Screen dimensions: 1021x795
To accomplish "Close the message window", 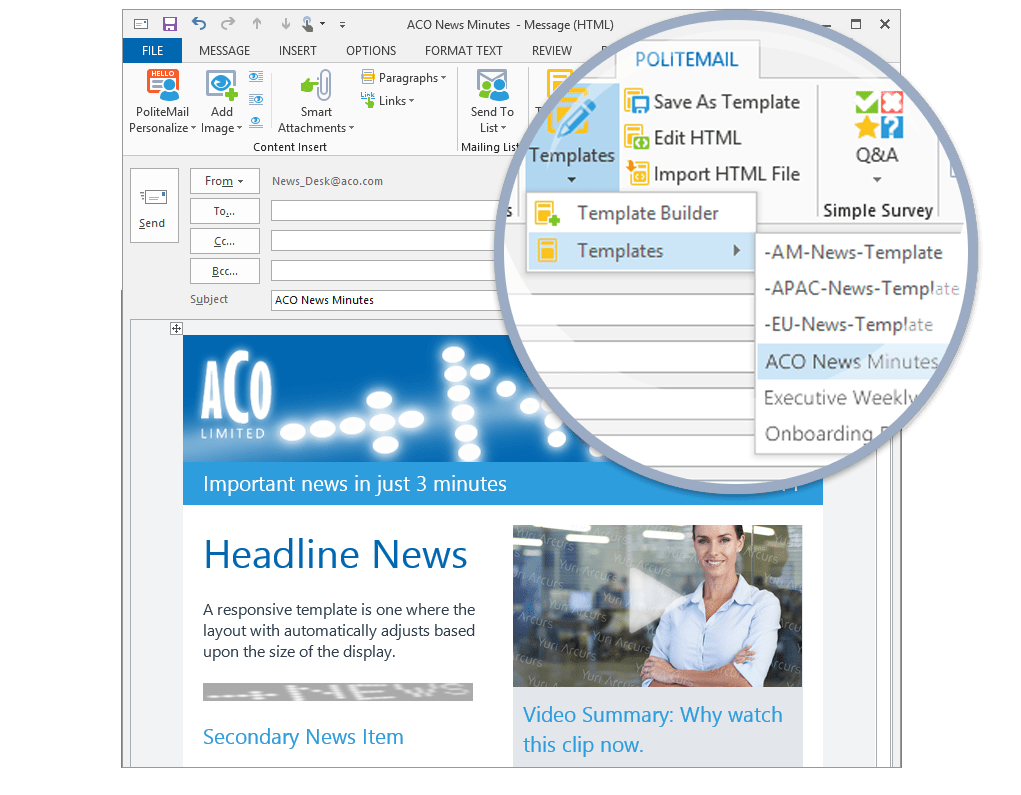I will pos(884,24).
